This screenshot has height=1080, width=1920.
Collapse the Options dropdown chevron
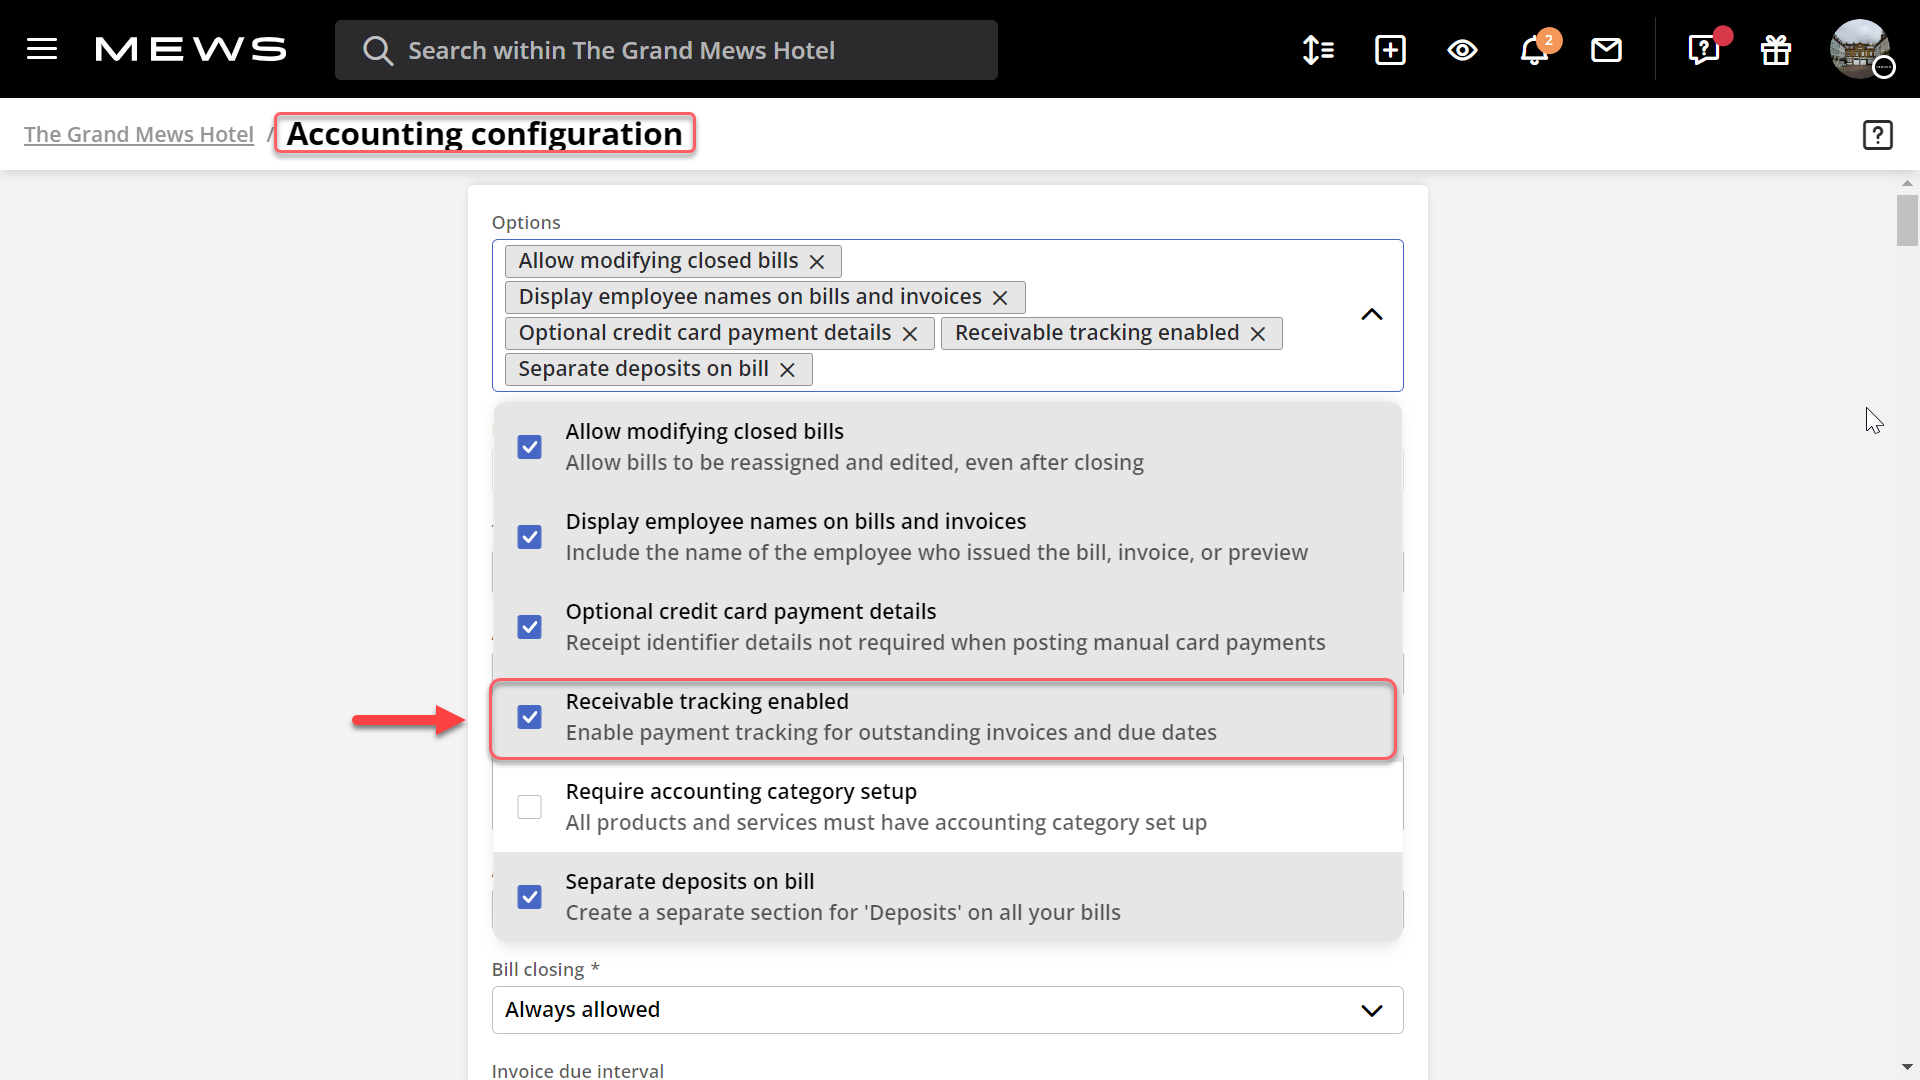[1372, 315]
